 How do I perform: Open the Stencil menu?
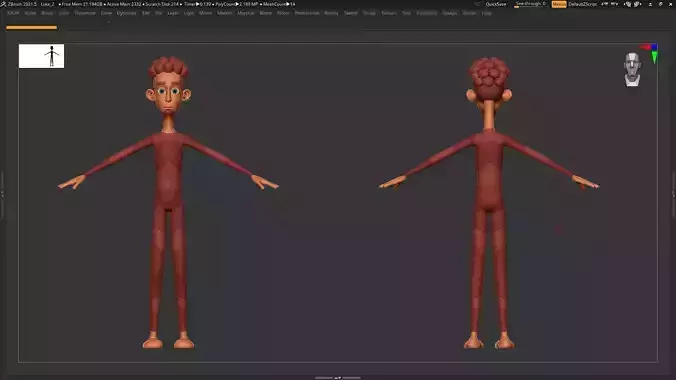(351, 13)
